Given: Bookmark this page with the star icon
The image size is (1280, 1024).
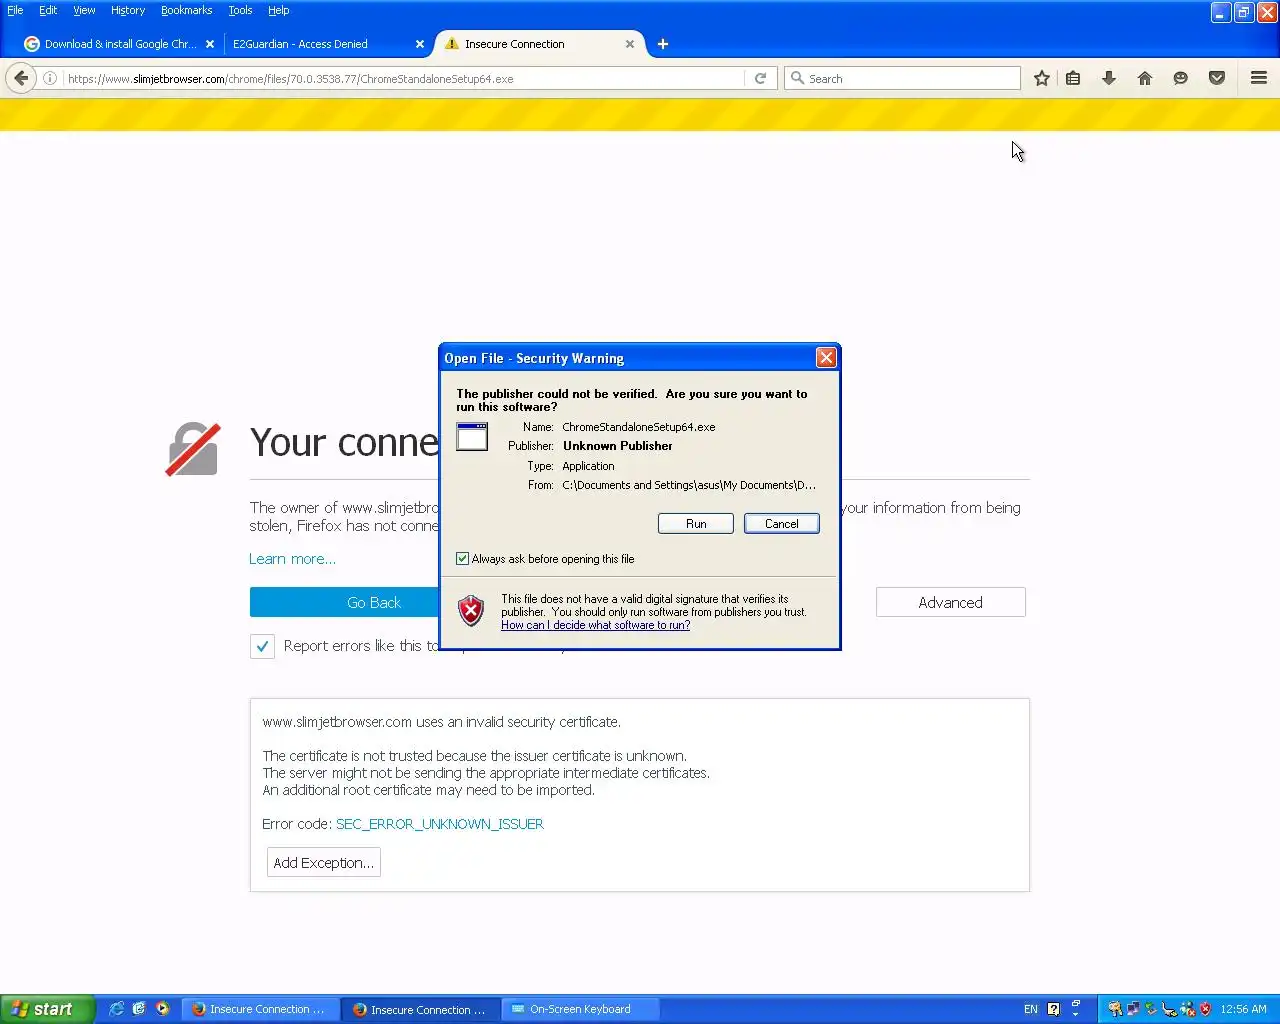Looking at the screenshot, I should [x=1042, y=78].
